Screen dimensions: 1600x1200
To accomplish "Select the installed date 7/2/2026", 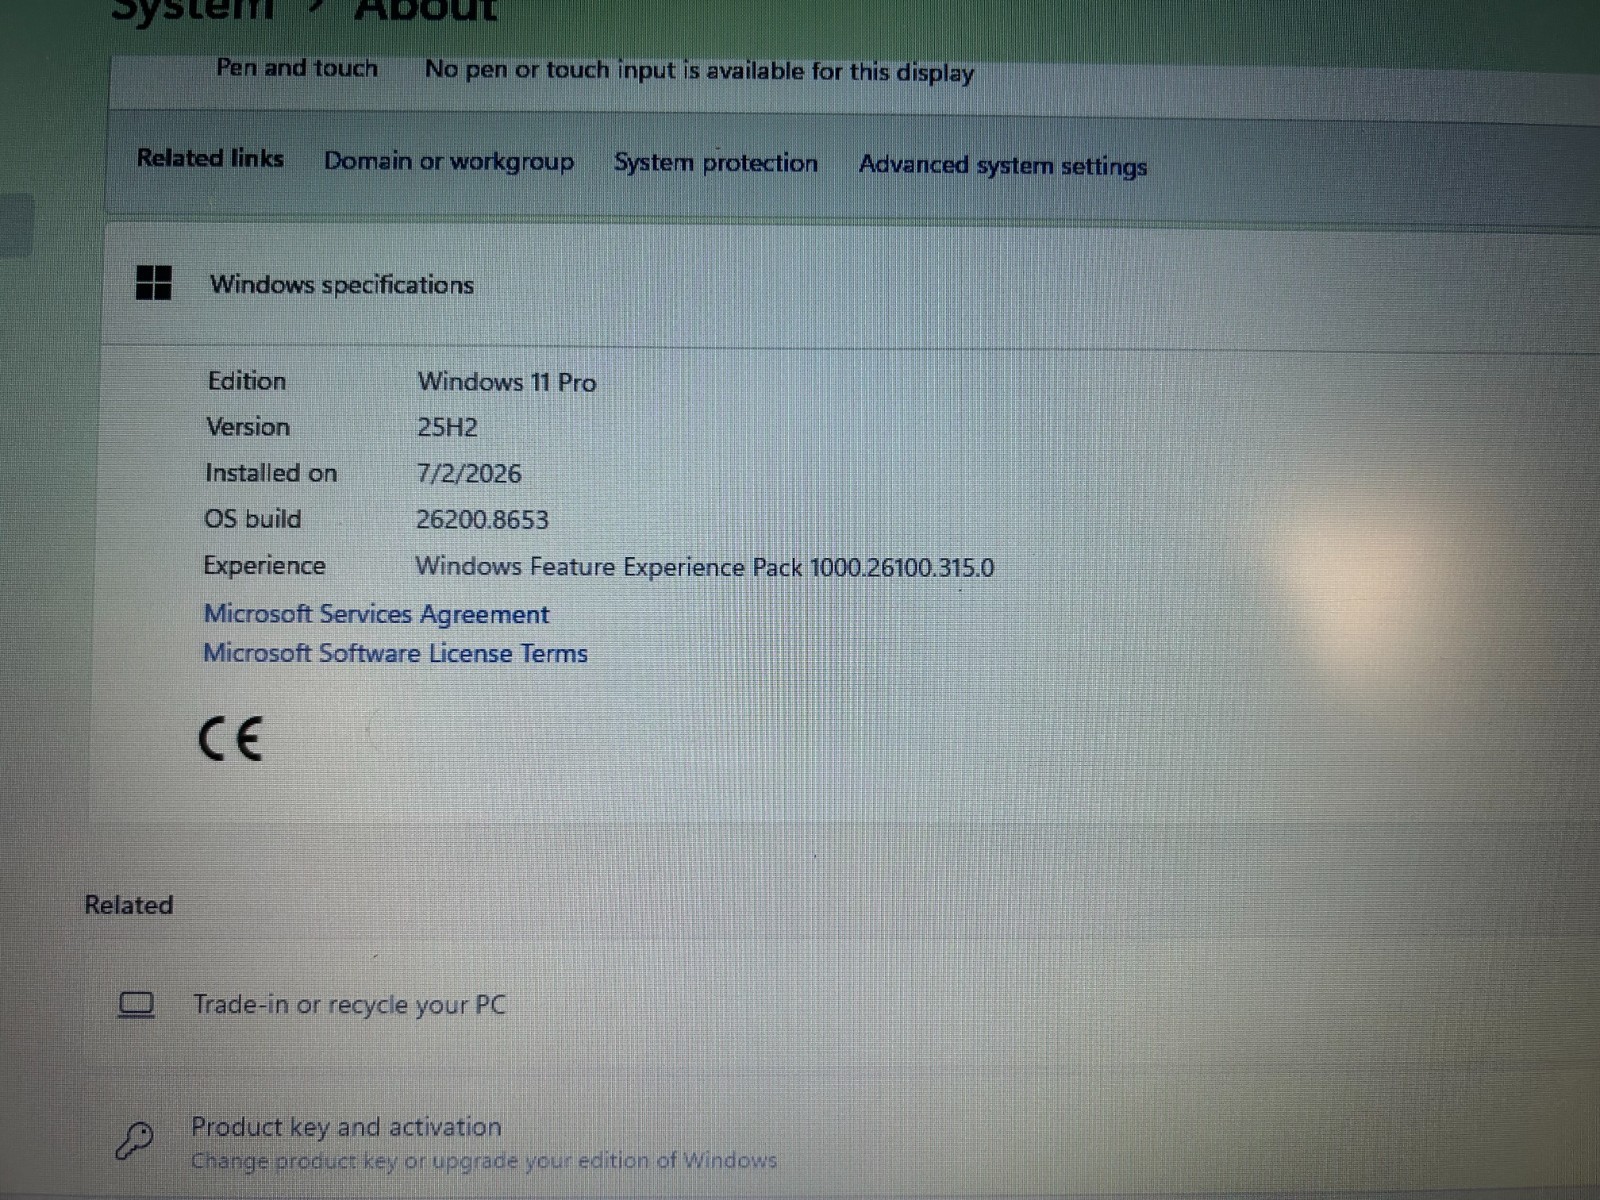I will pos(469,473).
